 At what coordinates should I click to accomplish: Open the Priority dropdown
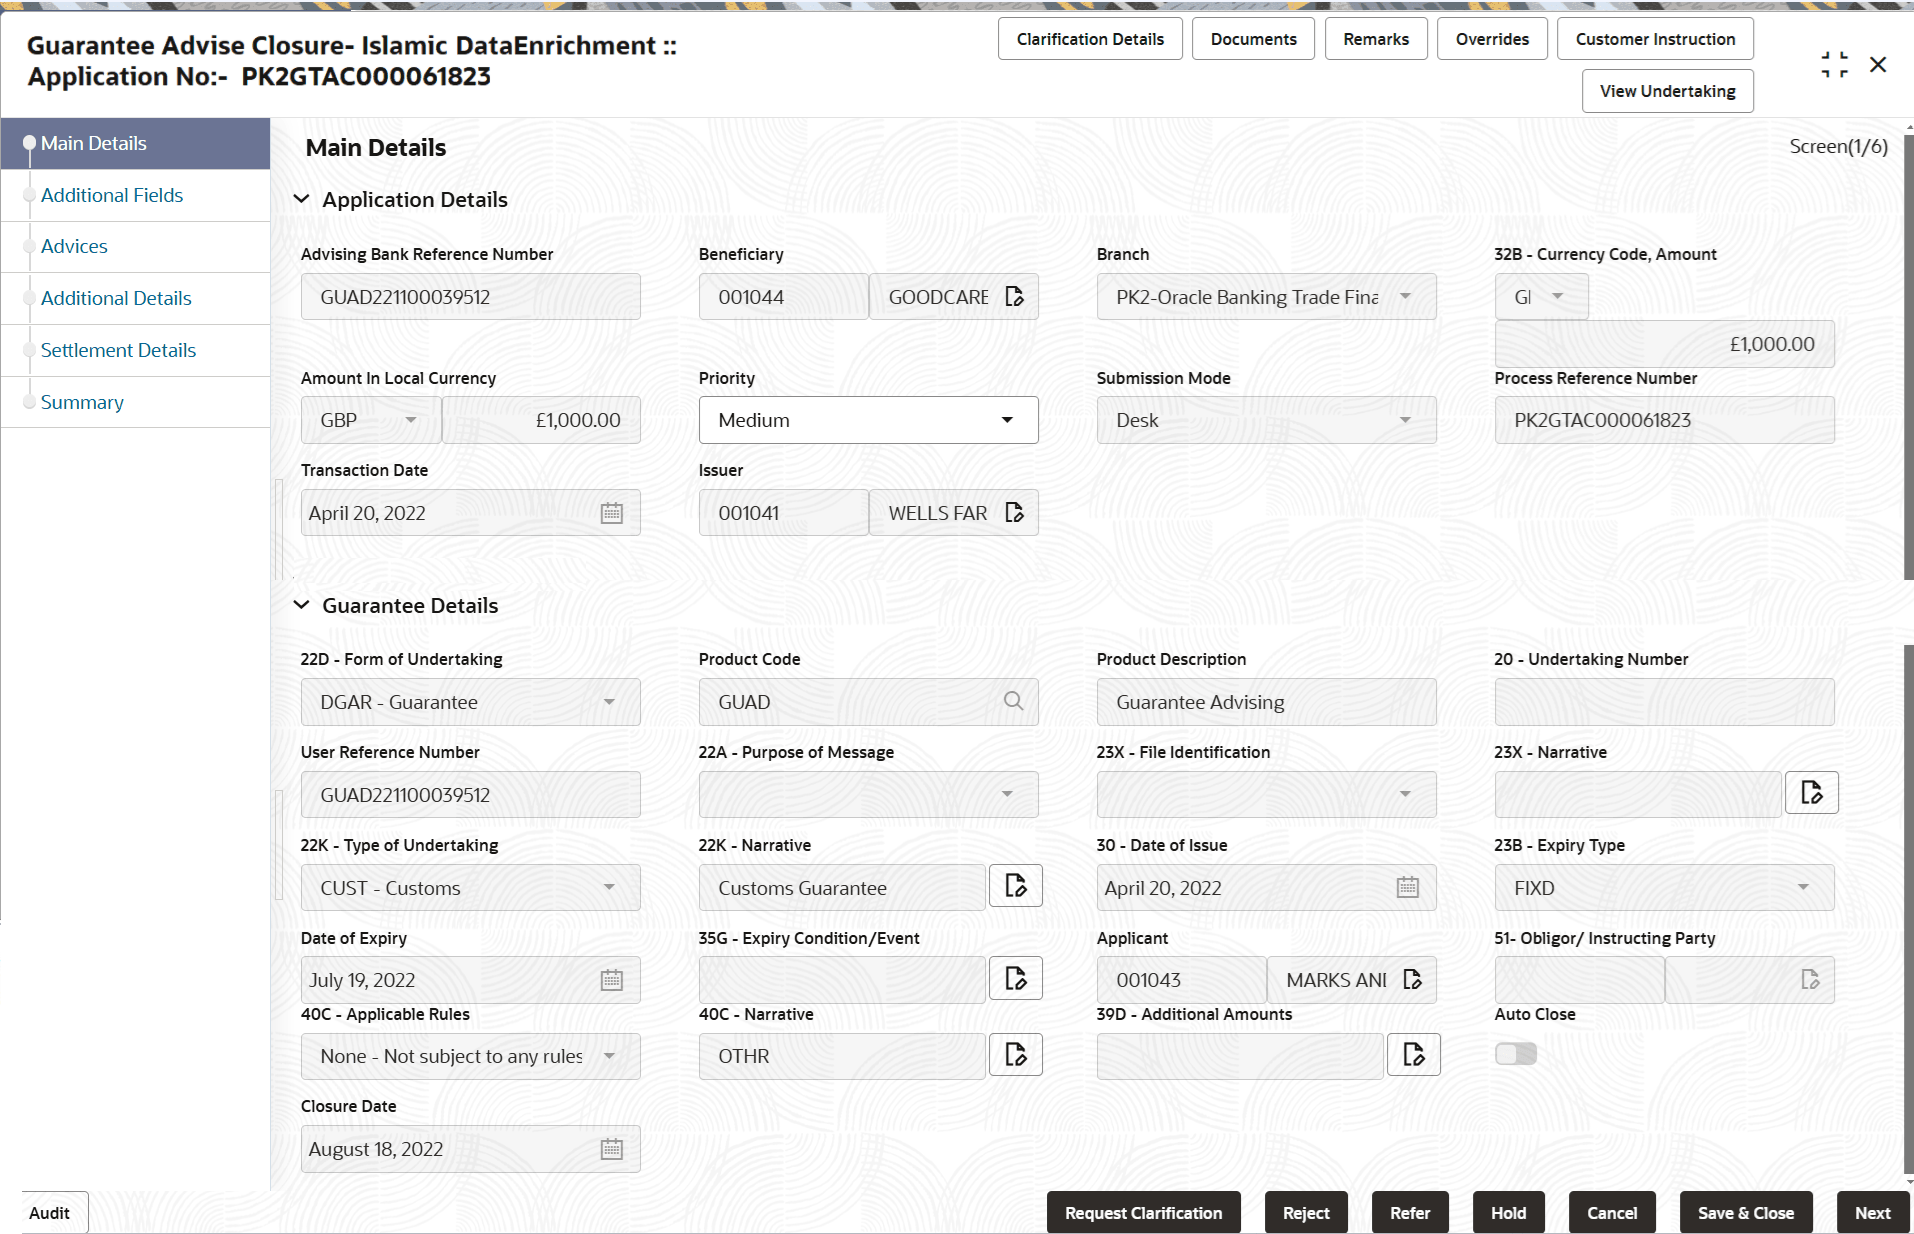(x=1007, y=420)
